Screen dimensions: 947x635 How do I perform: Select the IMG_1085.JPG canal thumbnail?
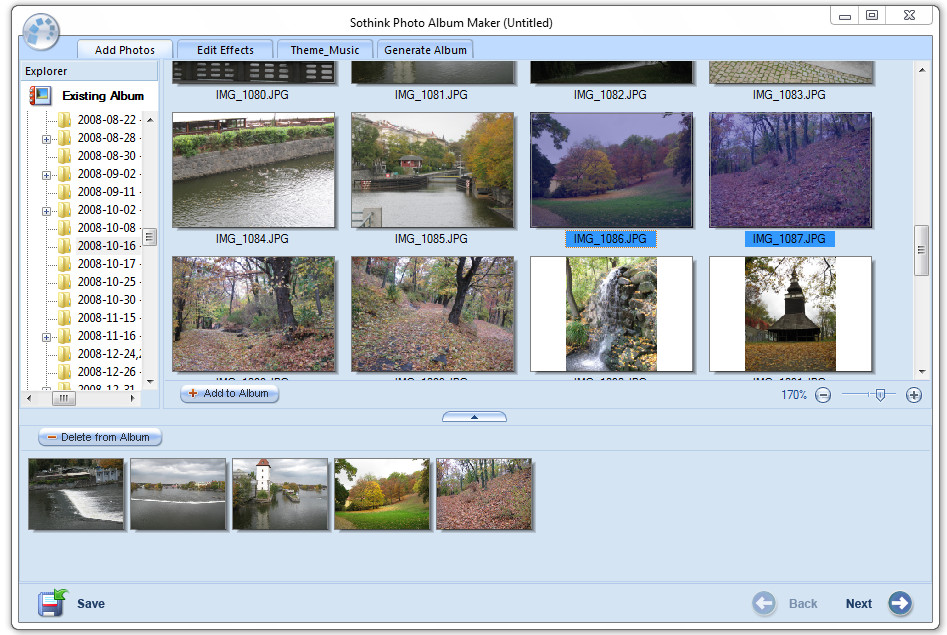[x=432, y=170]
